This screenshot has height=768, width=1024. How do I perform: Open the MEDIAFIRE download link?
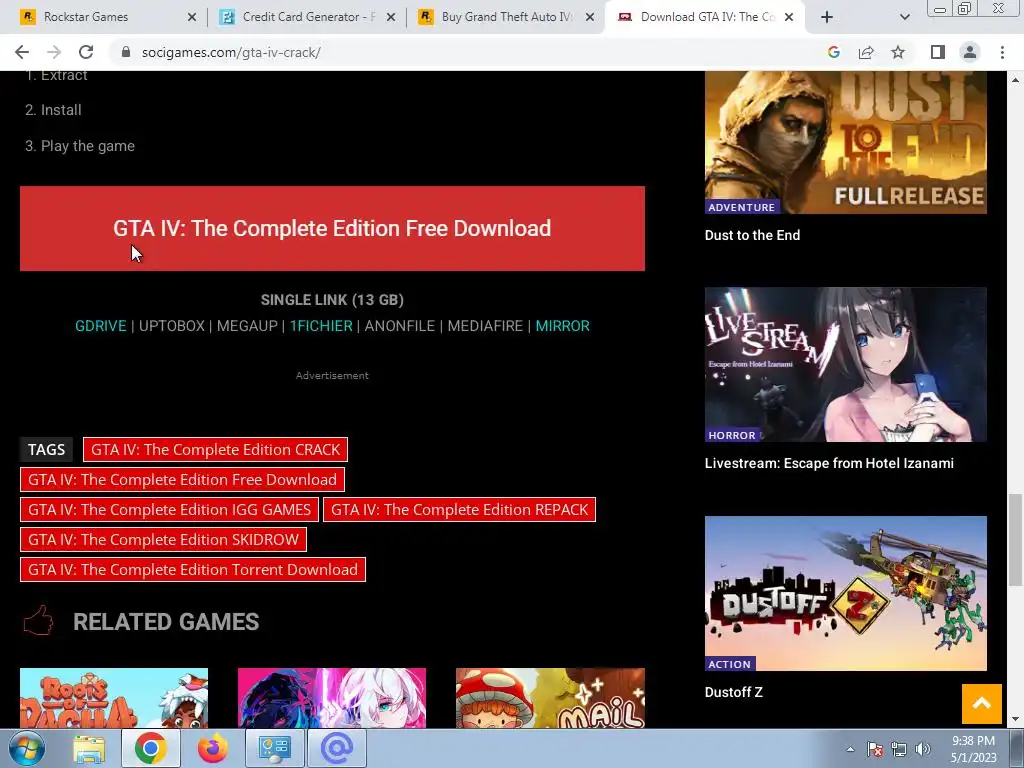pos(485,326)
